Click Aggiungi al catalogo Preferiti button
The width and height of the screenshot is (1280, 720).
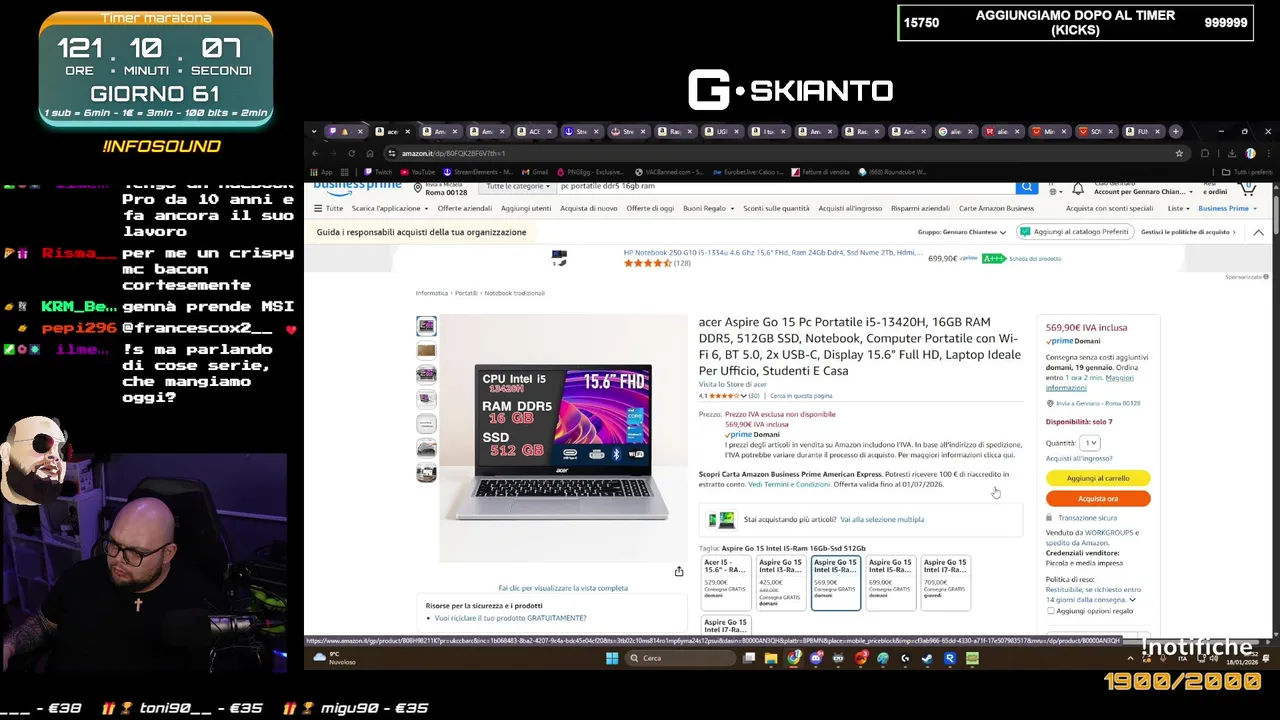[1074, 232]
